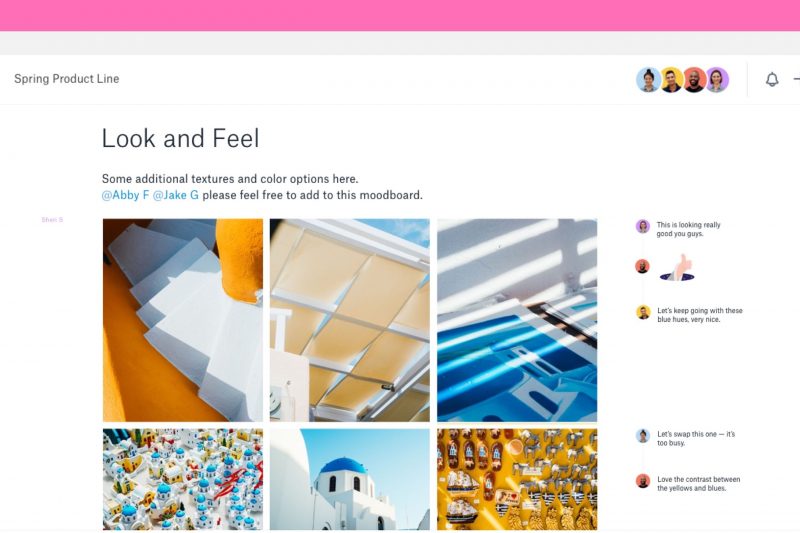Select the miniature houses souvenir image
The image size is (800, 533).
(183, 479)
